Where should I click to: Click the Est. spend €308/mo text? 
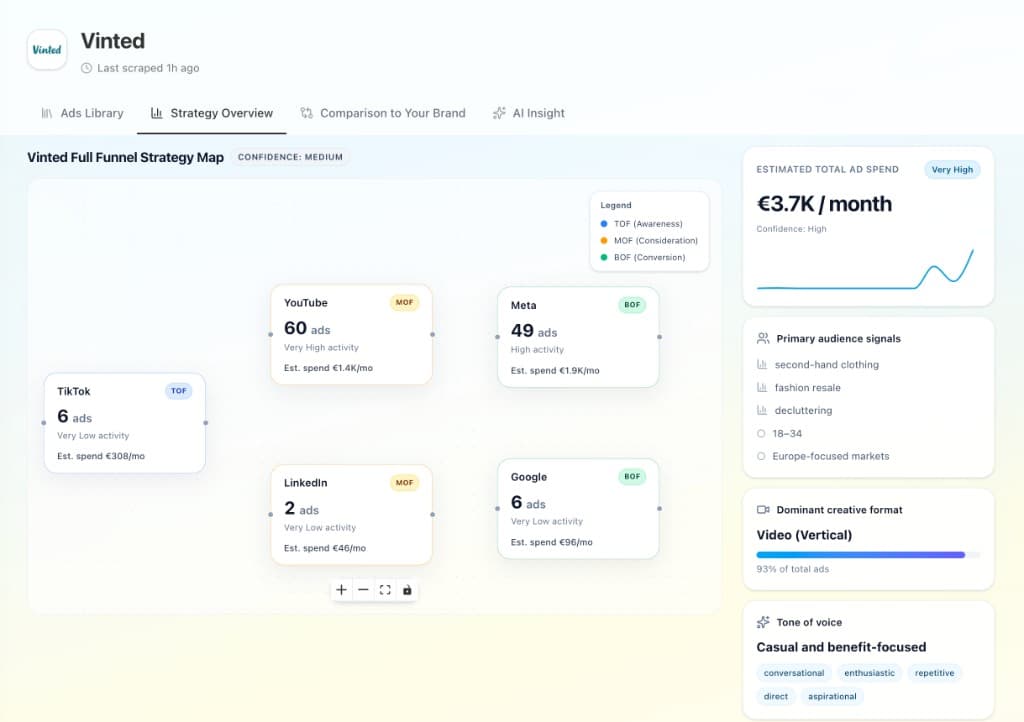[x=101, y=456]
